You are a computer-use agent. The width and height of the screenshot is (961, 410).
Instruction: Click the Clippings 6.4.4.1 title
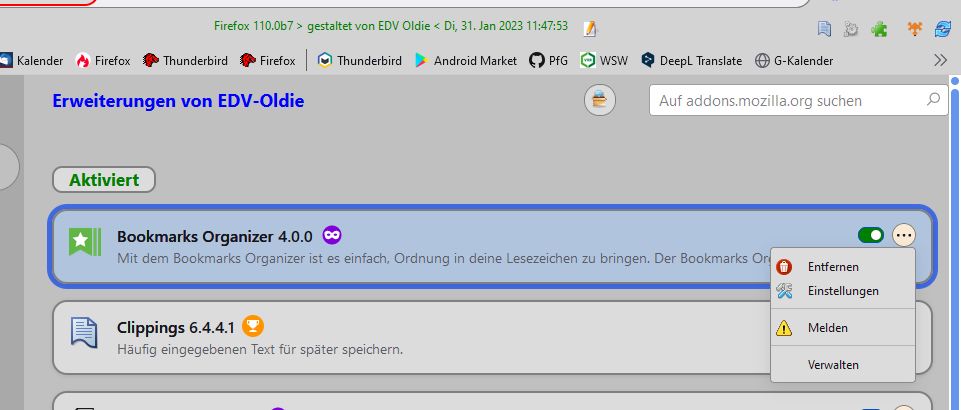pos(176,328)
